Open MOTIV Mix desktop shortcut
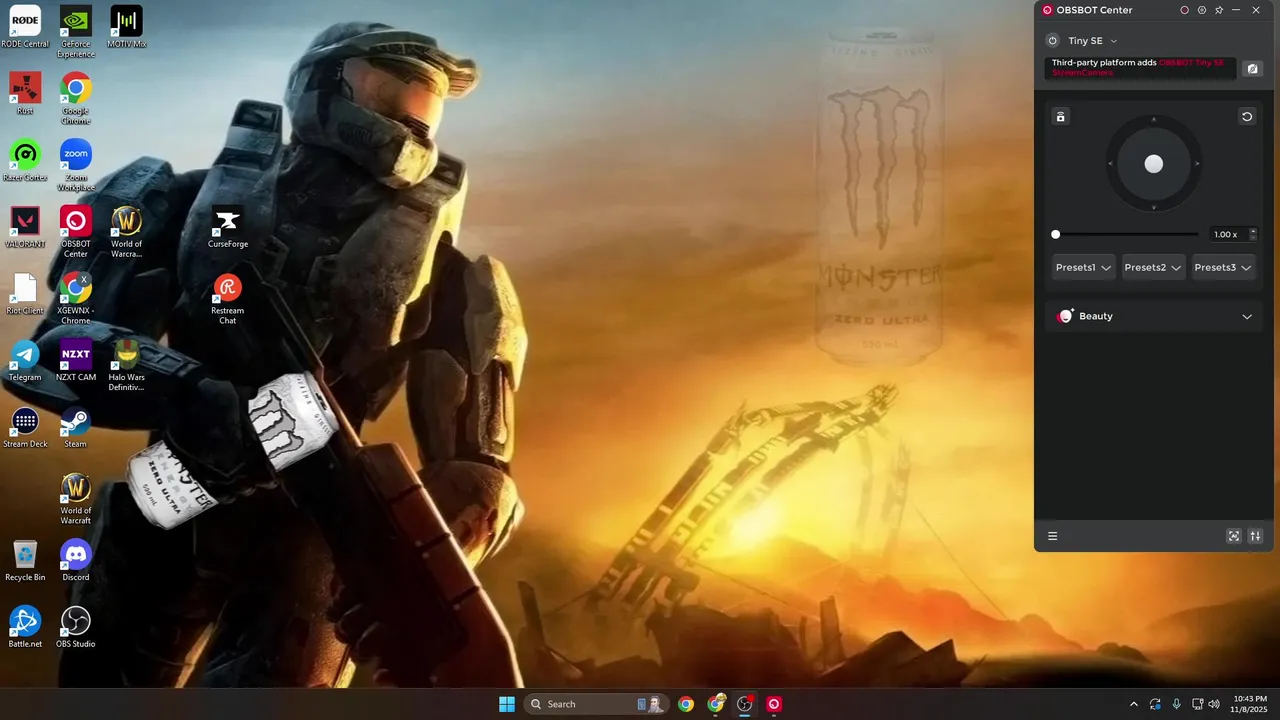Viewport: 1280px width, 720px height. coord(126,27)
